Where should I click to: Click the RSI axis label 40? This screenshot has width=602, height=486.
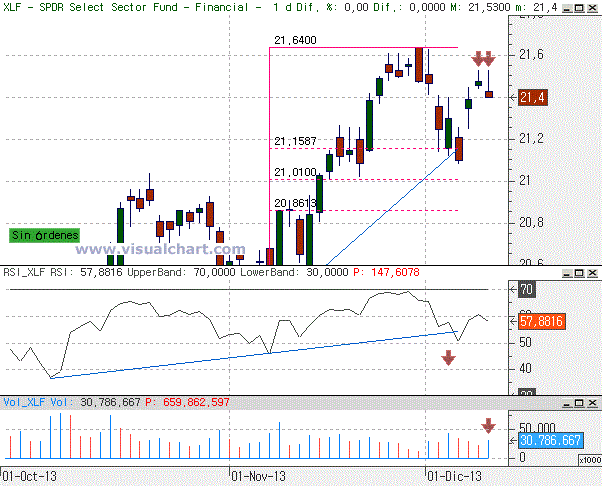[526, 369]
